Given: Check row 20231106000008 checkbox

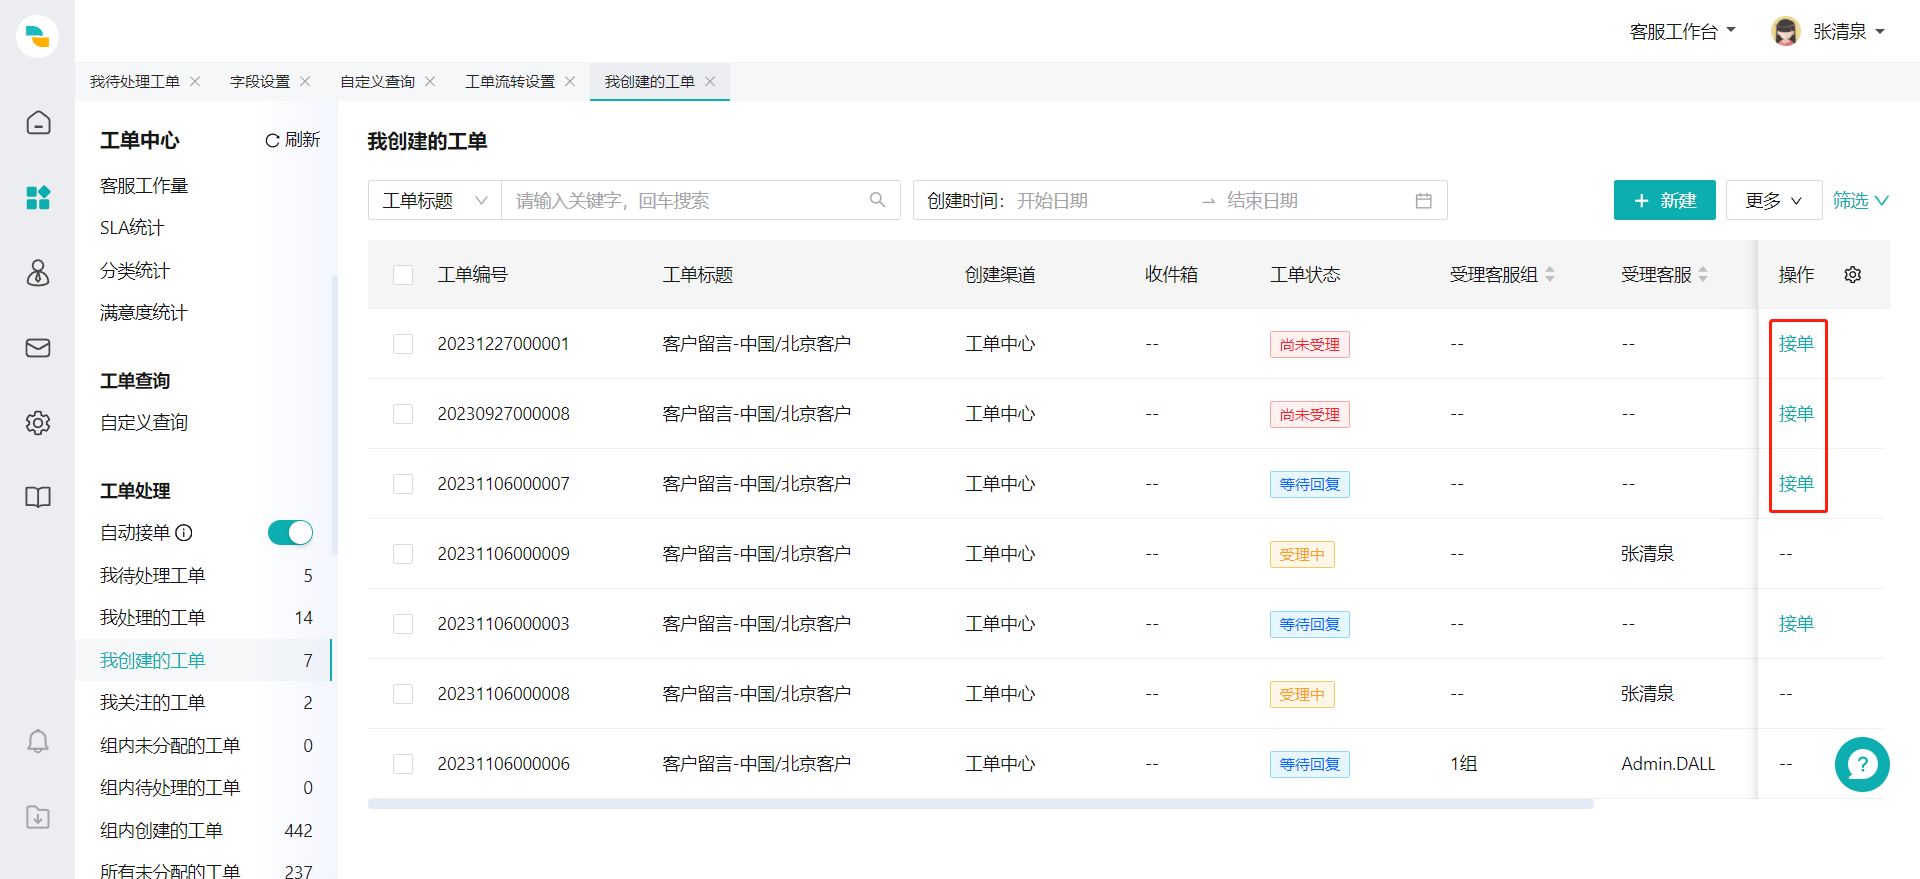Looking at the screenshot, I should pos(403,694).
